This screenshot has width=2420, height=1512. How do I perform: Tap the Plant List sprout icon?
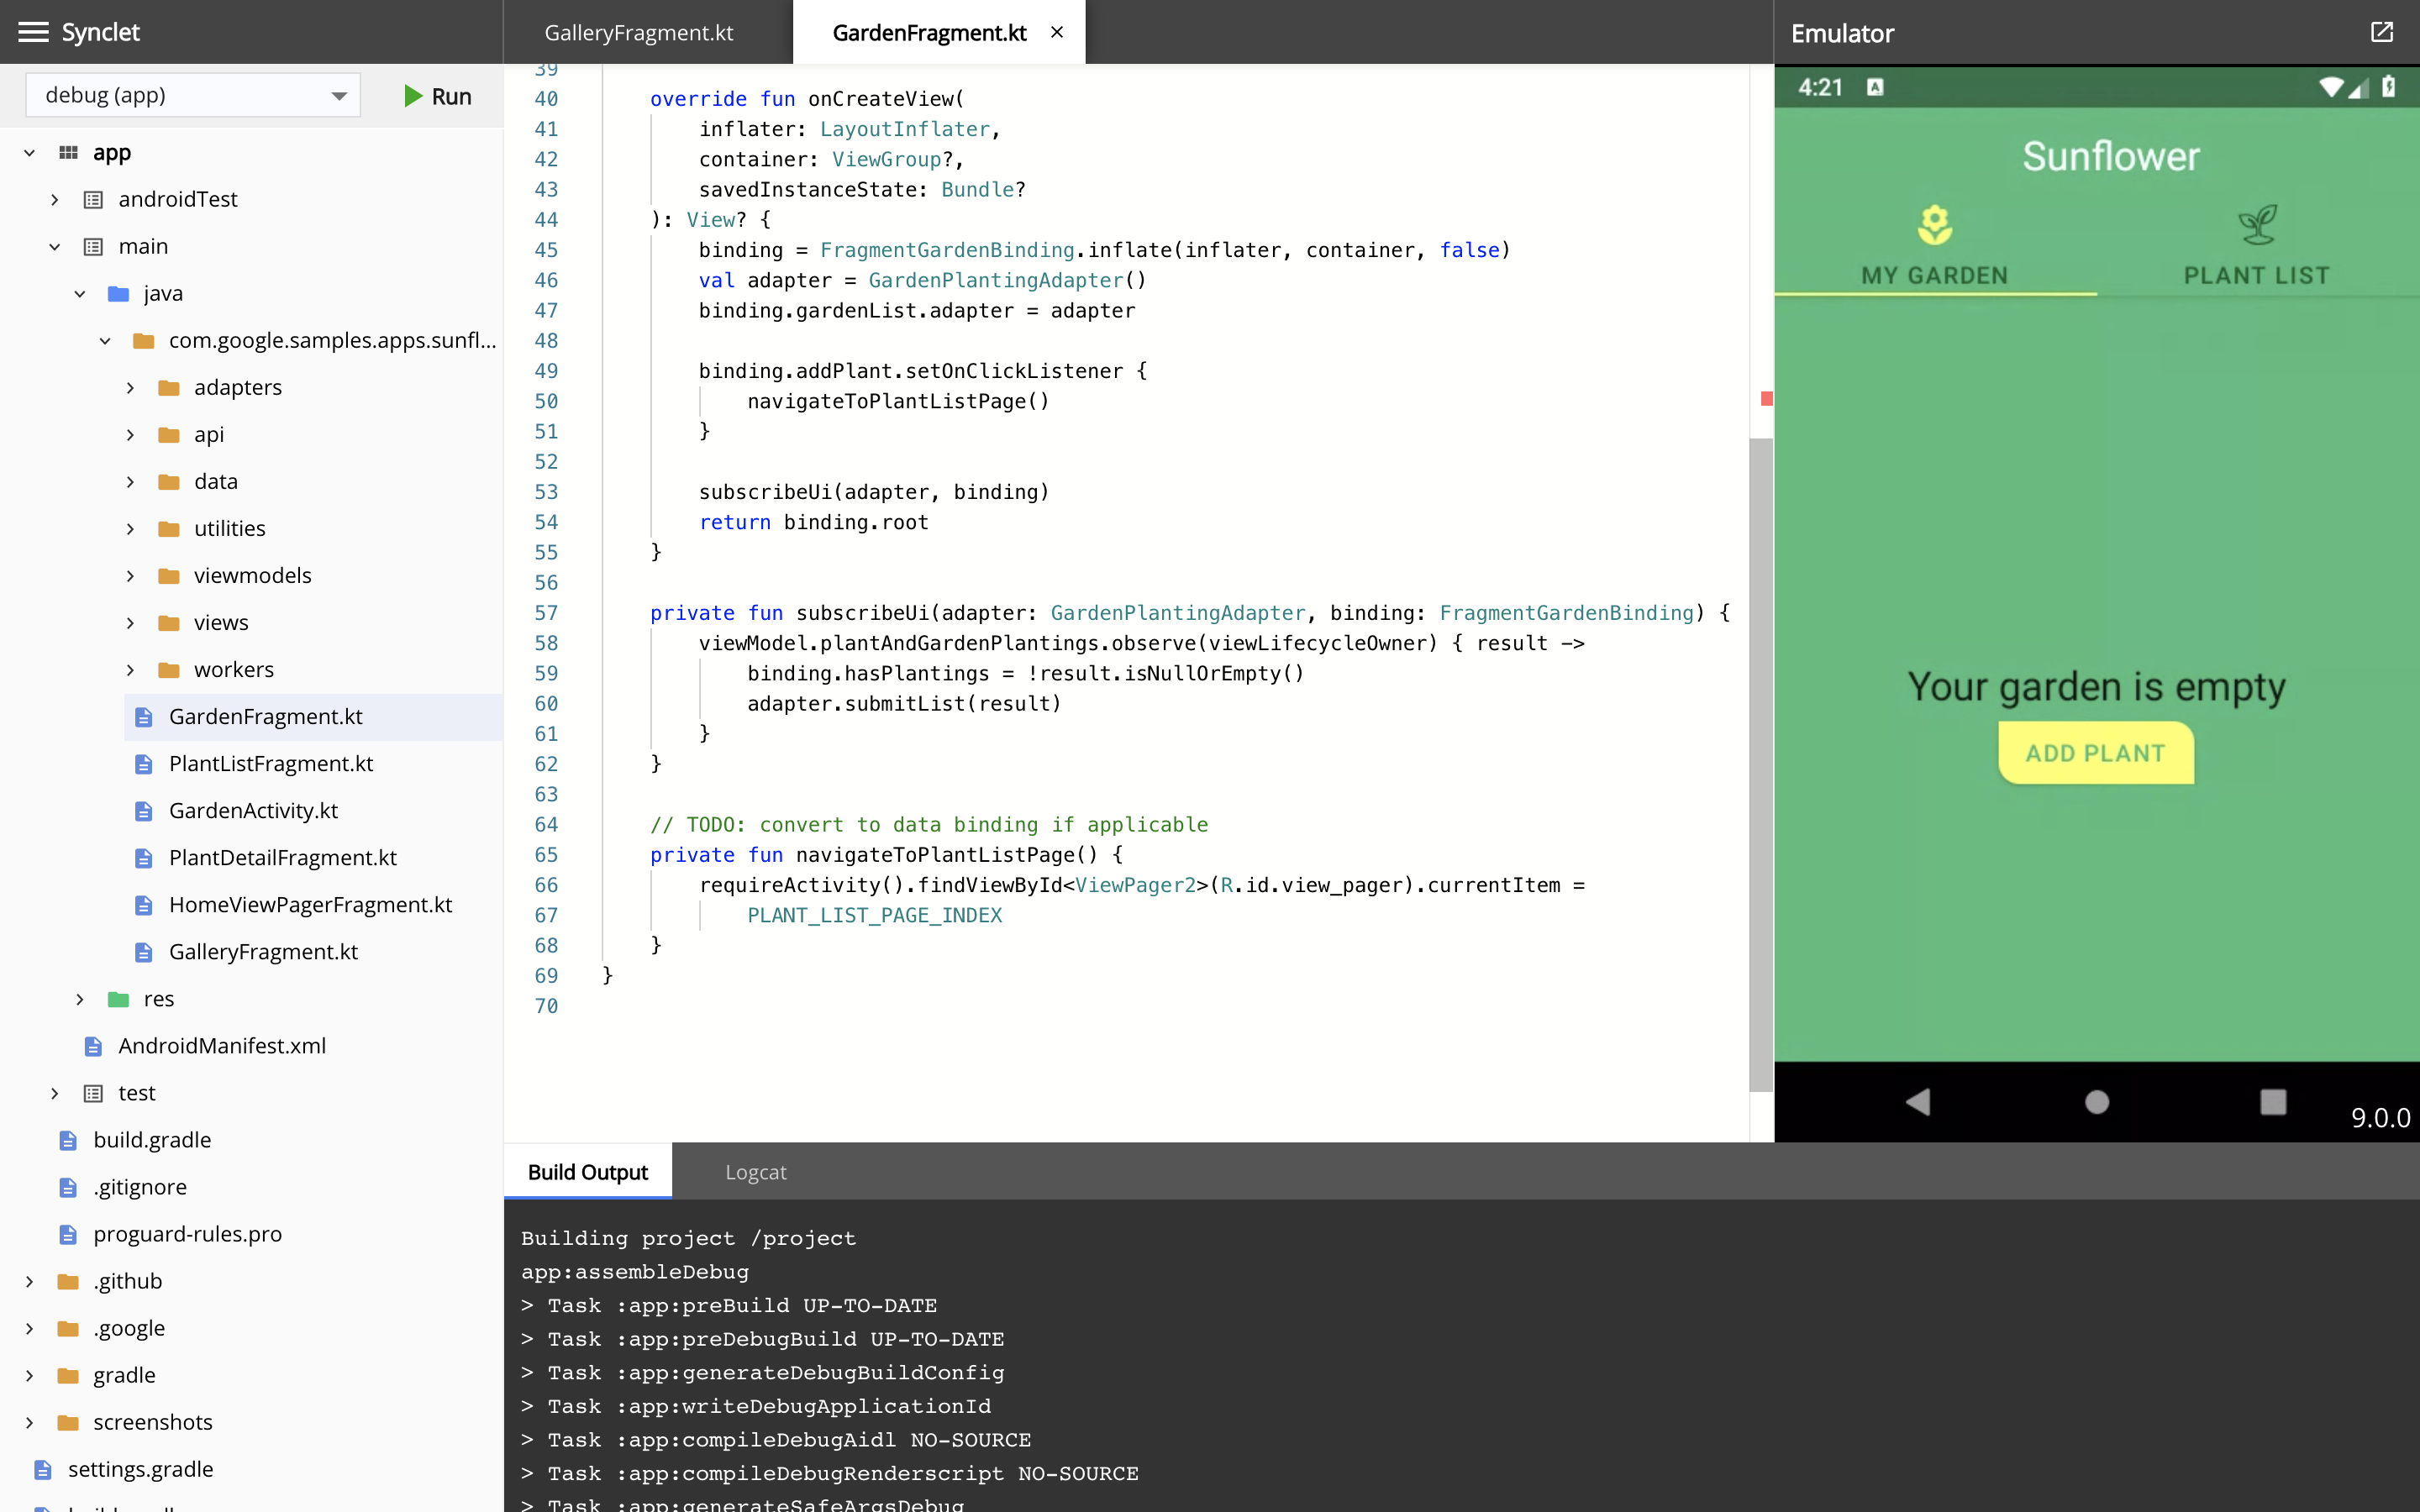click(x=2256, y=225)
